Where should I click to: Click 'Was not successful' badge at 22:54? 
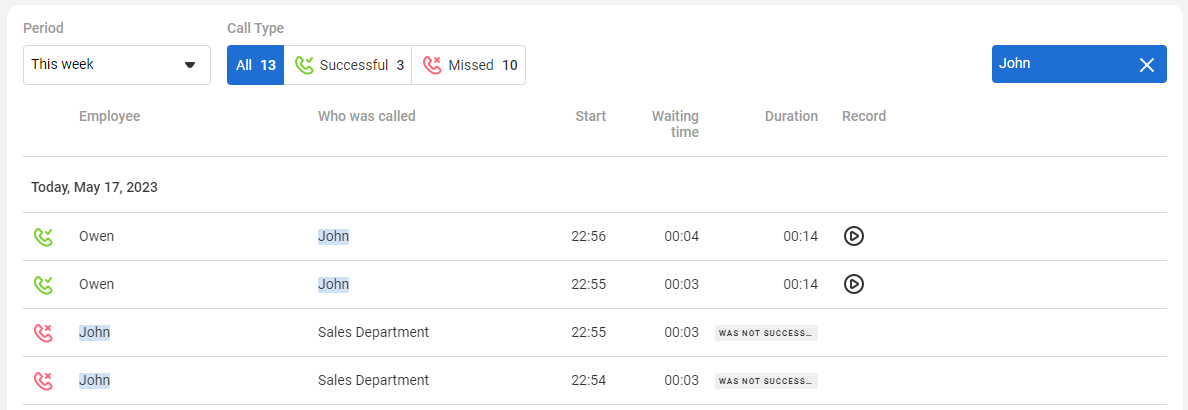click(x=766, y=381)
